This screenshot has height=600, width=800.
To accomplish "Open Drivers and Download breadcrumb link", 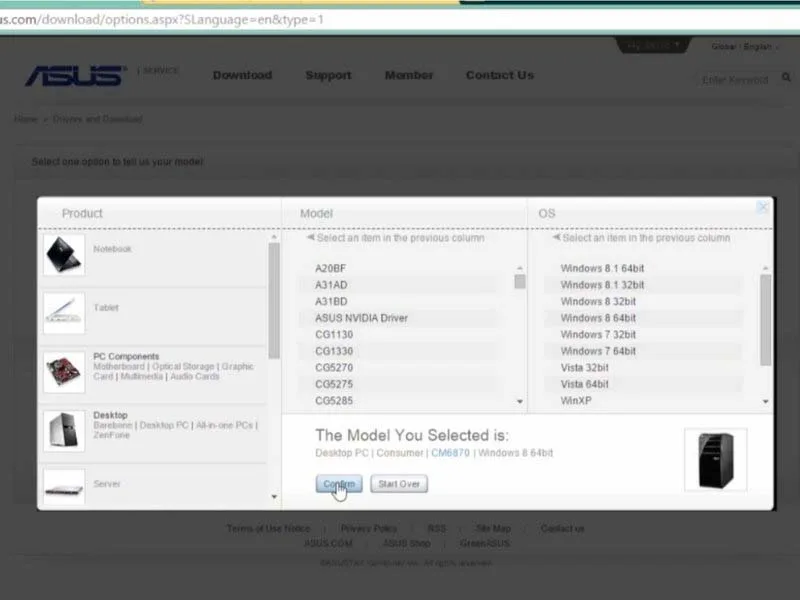I will pyautogui.click(x=97, y=119).
